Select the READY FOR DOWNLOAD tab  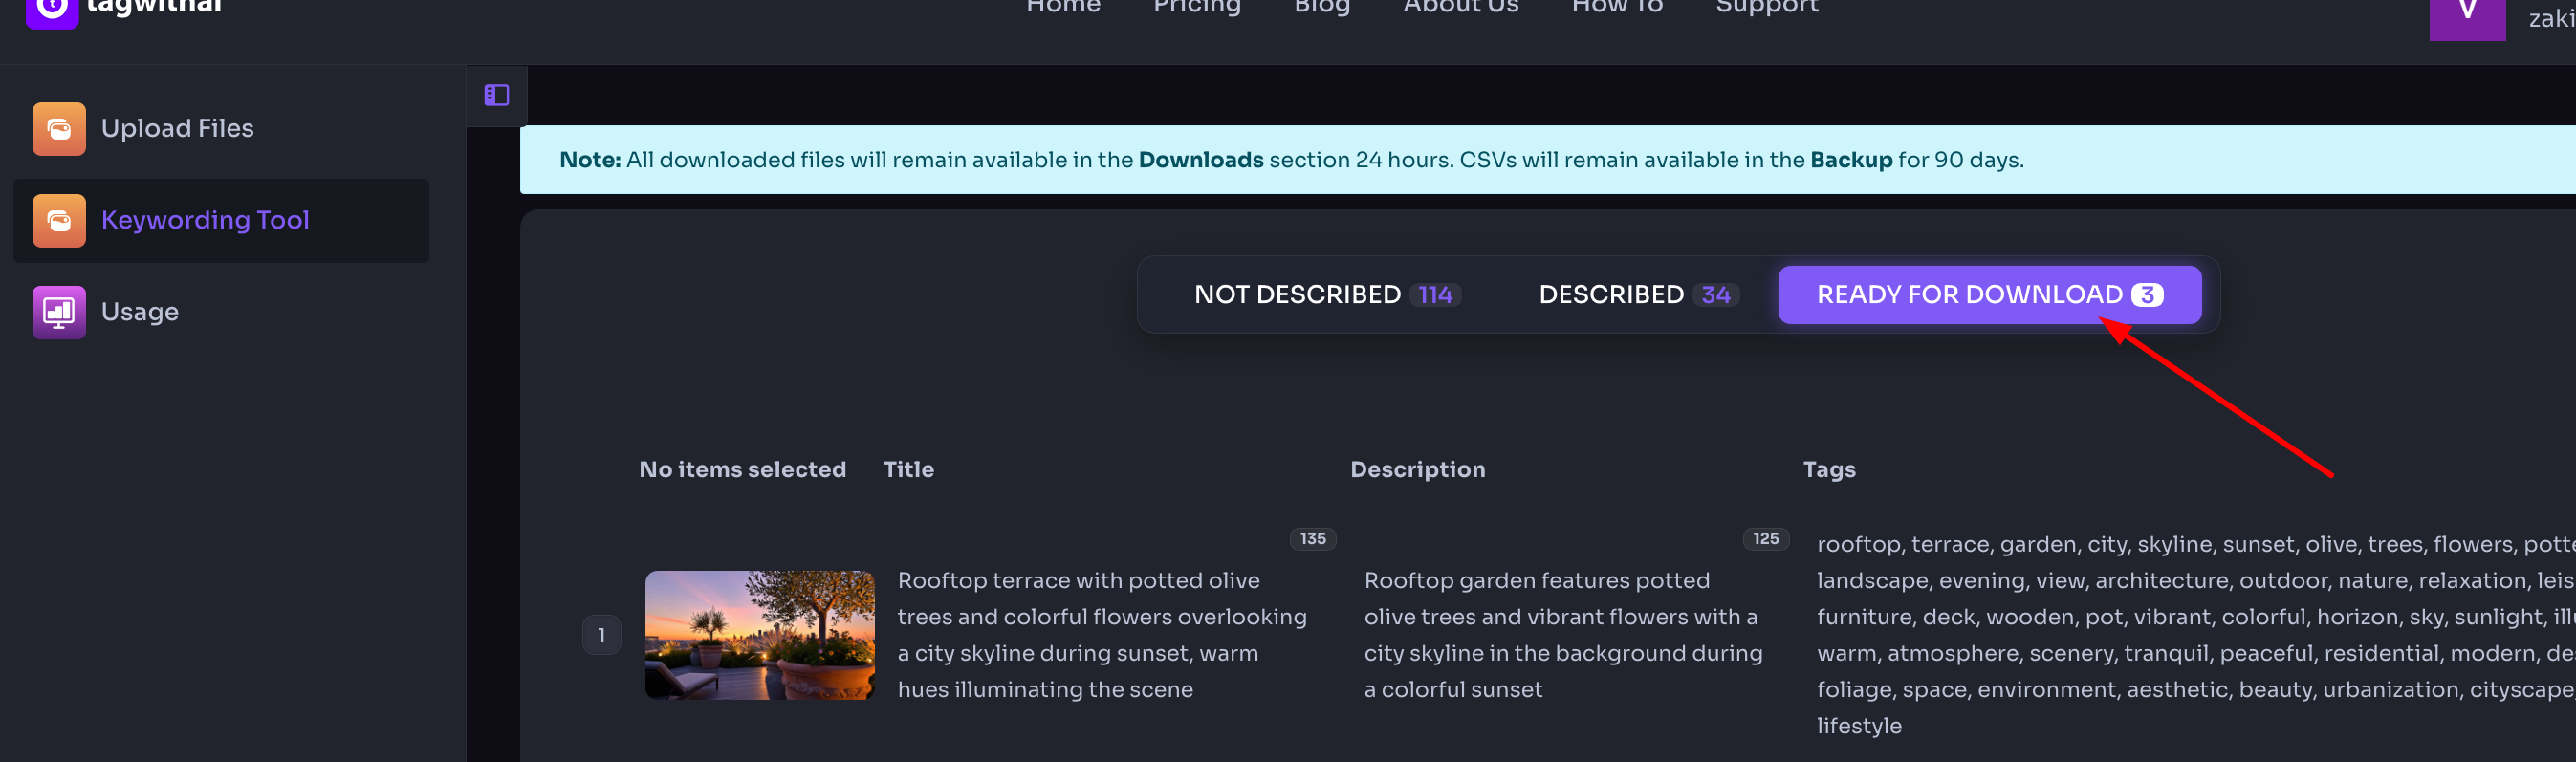(1988, 295)
